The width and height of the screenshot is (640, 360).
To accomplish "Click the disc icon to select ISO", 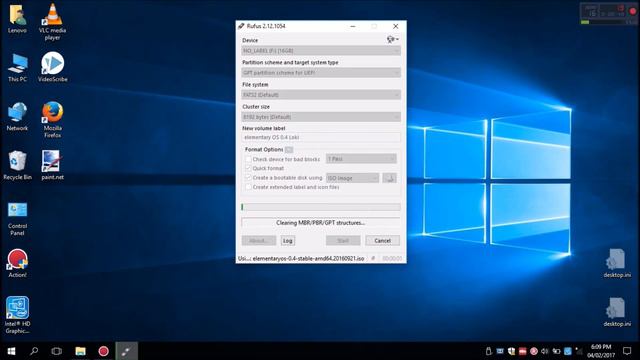I will [389, 178].
